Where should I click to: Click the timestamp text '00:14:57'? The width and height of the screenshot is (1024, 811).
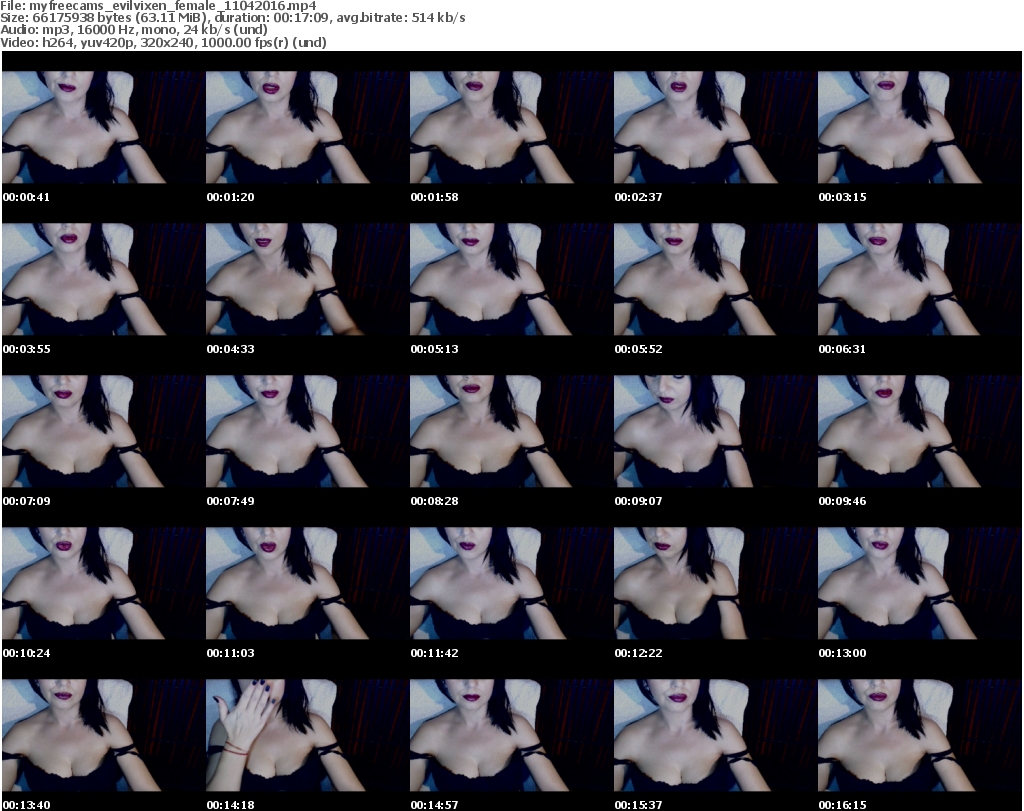coord(434,805)
